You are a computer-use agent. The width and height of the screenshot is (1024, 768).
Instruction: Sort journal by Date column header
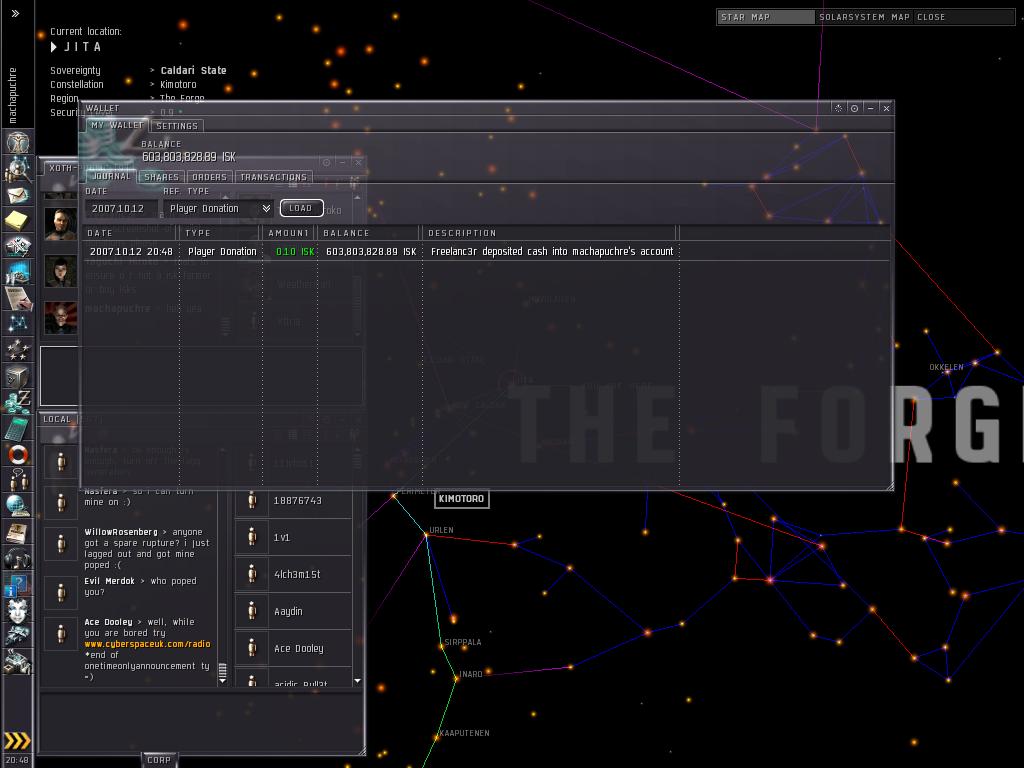[x=131, y=232]
